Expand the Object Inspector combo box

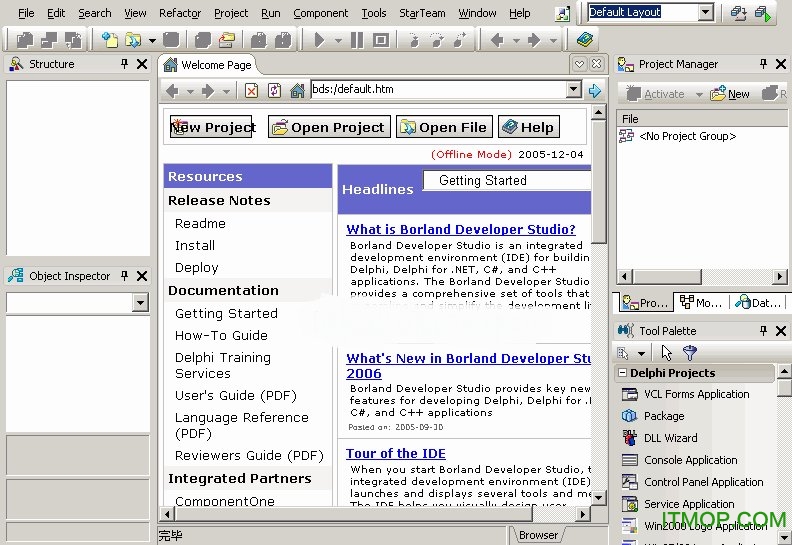(140, 303)
